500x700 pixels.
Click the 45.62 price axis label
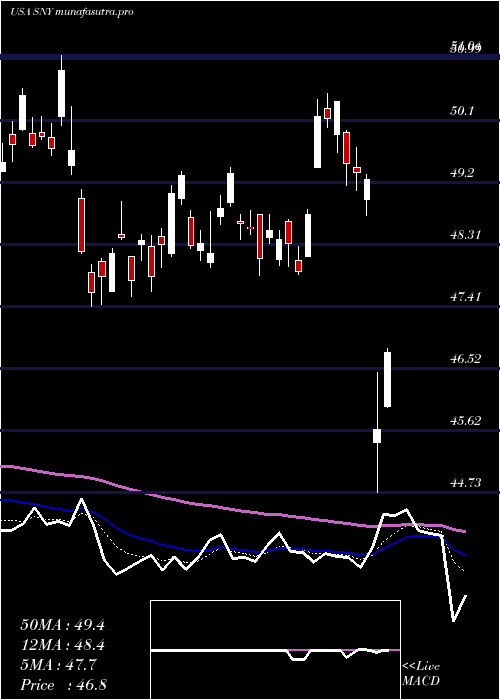pyautogui.click(x=466, y=421)
